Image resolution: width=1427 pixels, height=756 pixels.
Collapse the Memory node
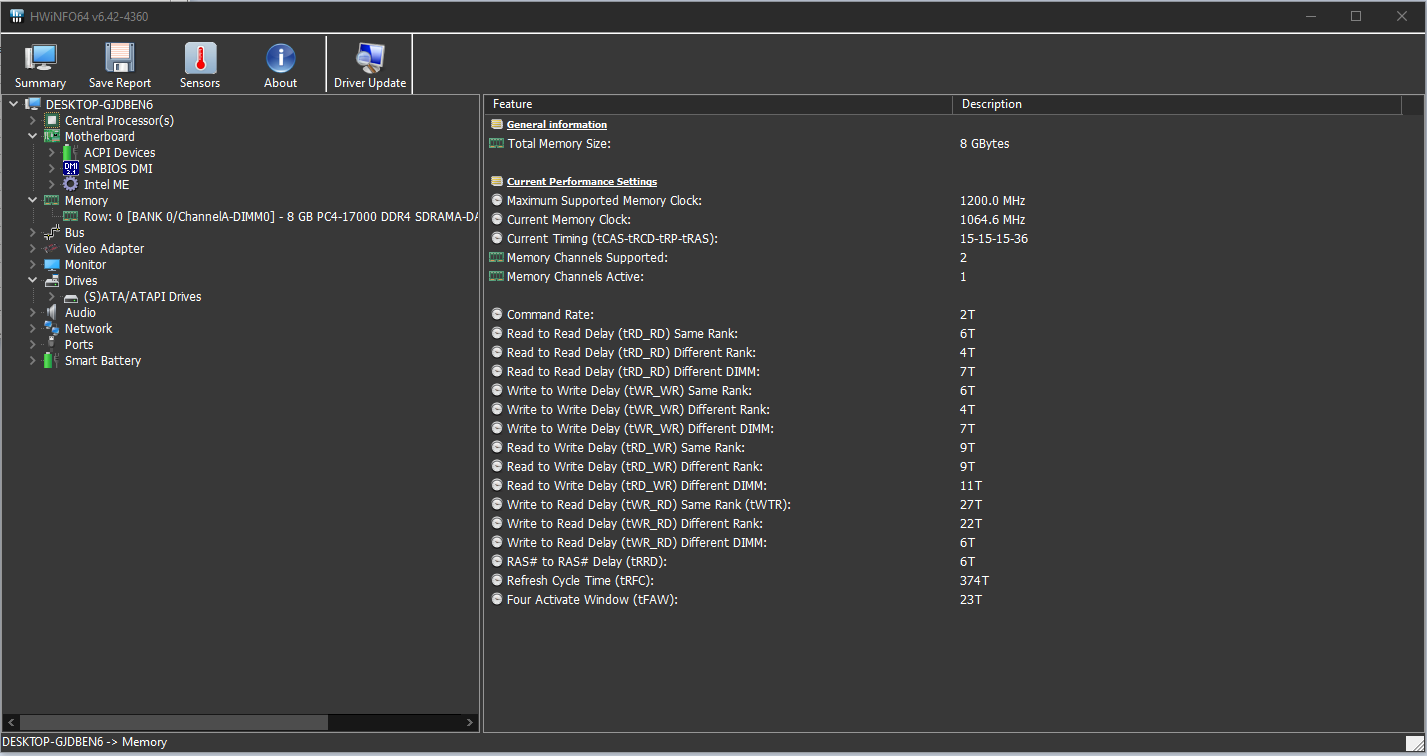tap(32, 200)
